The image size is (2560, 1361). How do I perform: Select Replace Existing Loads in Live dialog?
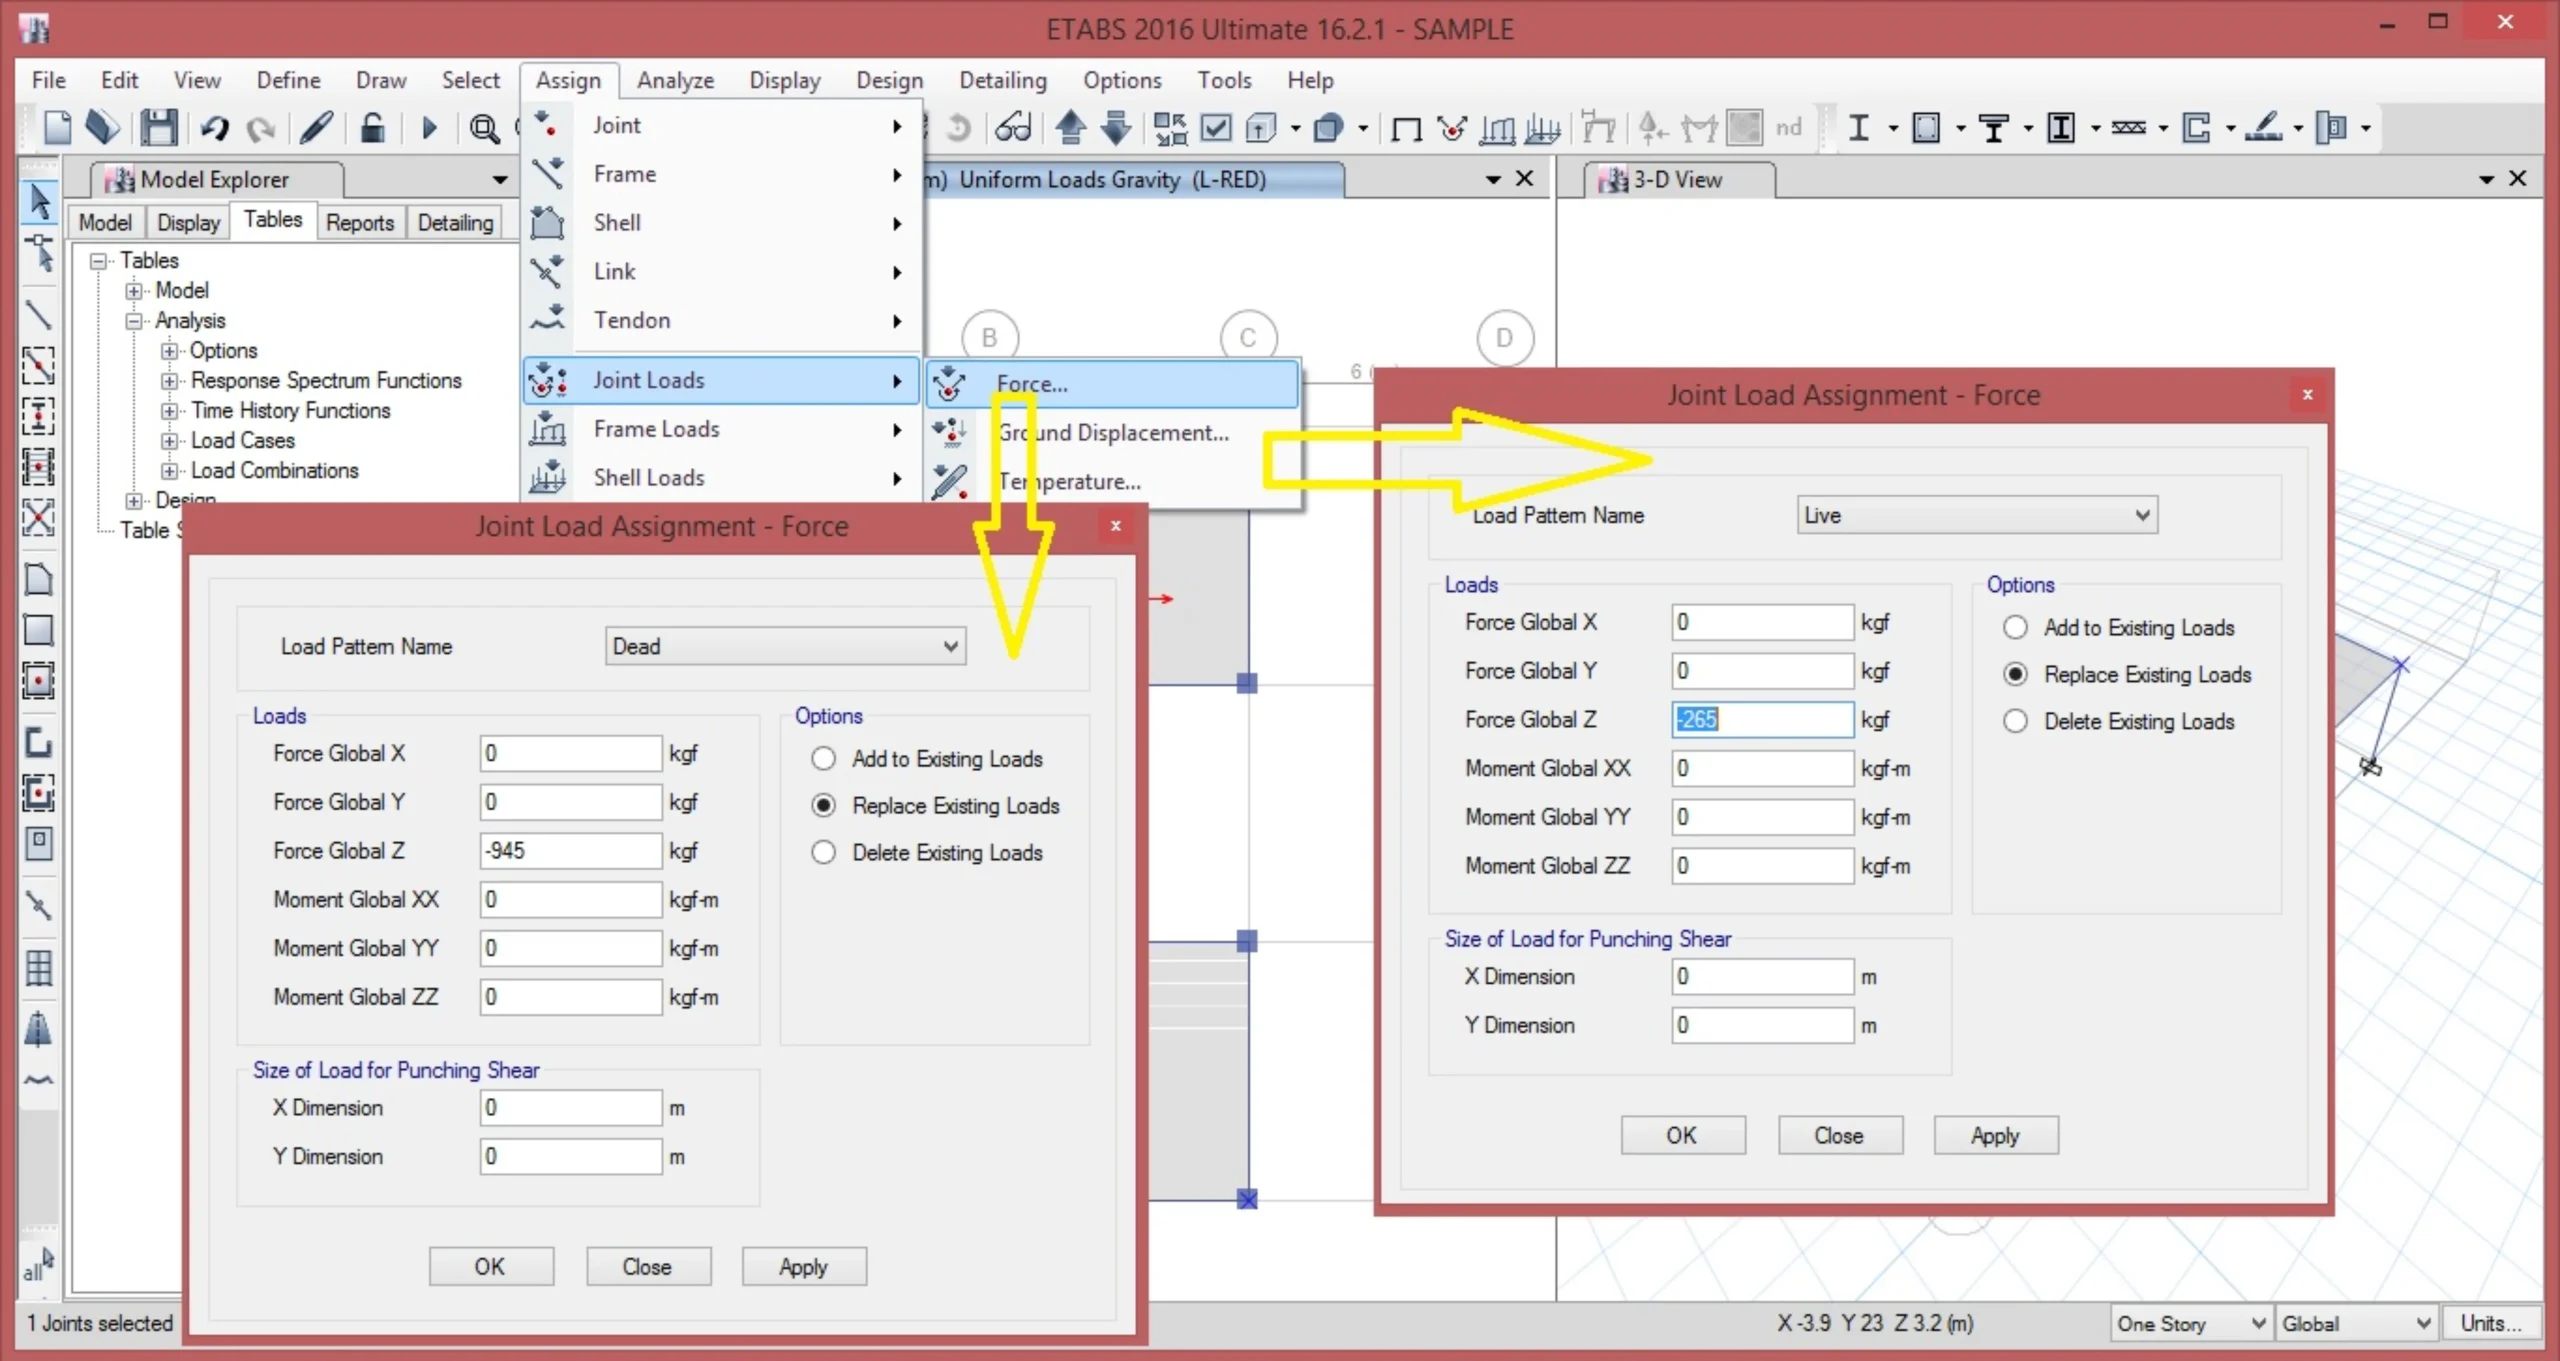[2015, 675]
